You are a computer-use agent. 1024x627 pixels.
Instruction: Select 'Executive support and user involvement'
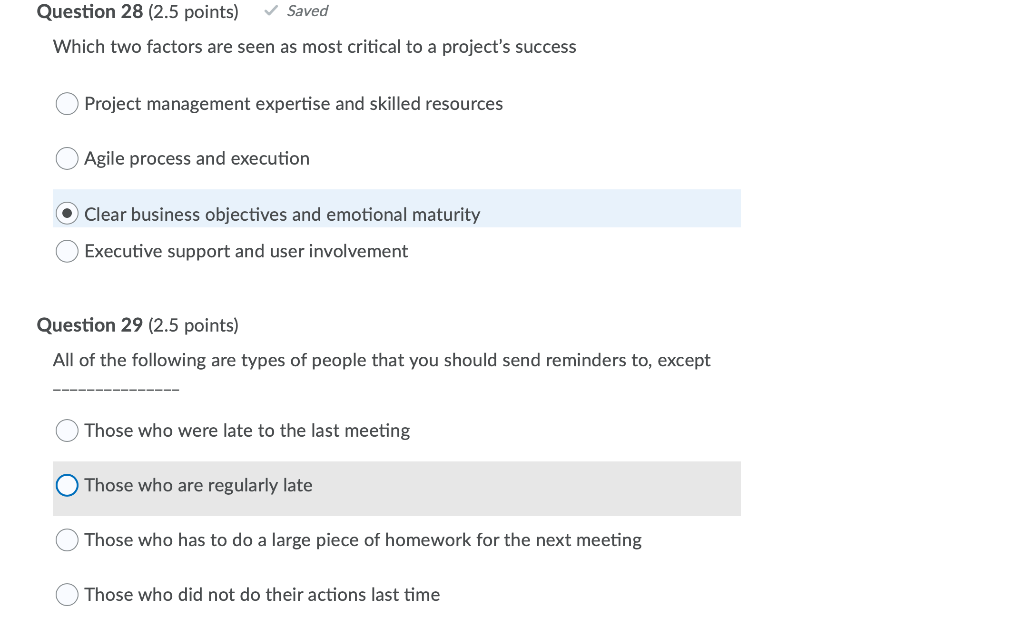pos(66,251)
